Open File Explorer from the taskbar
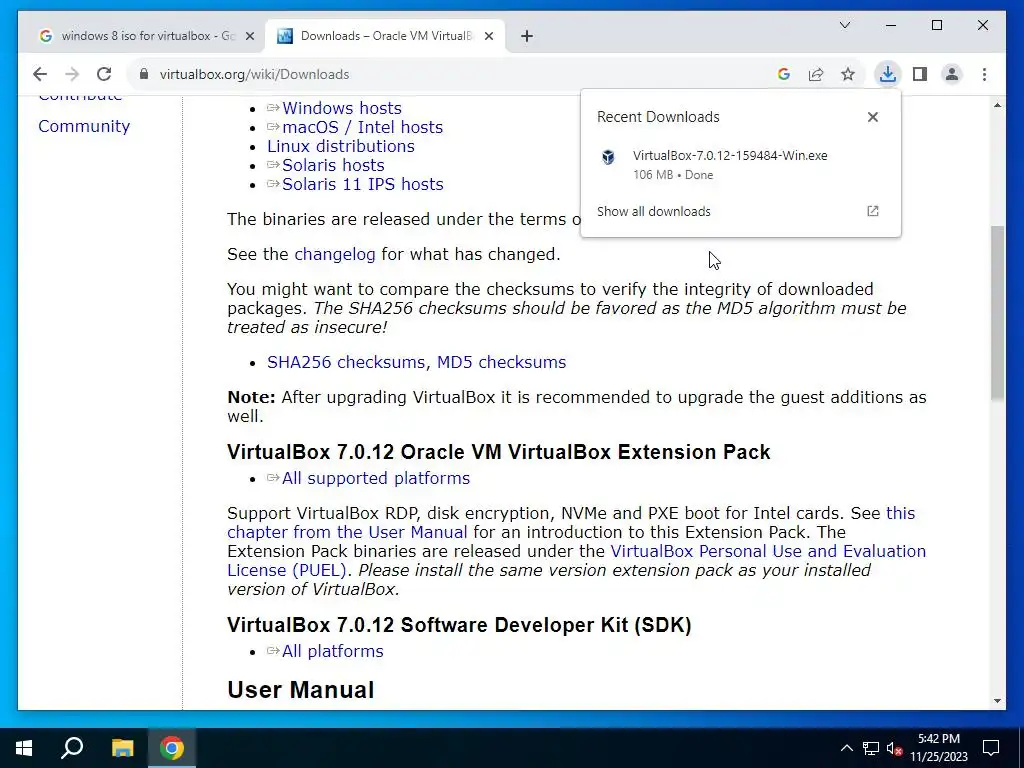This screenshot has width=1024, height=768. click(x=122, y=748)
